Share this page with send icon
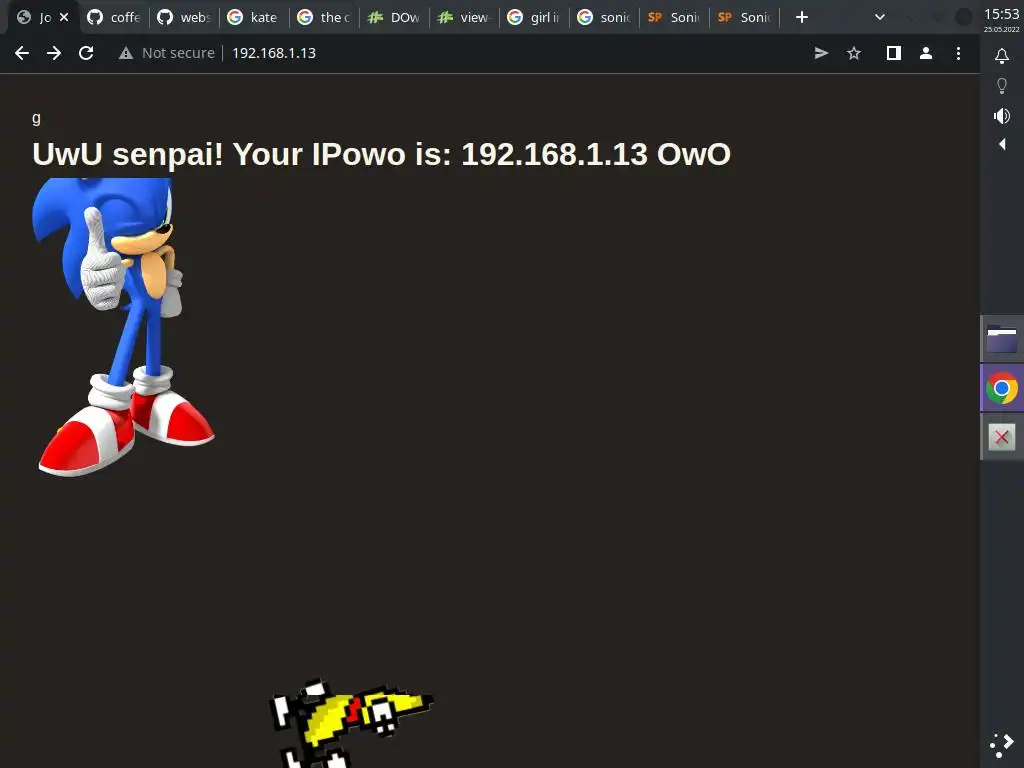 821,53
